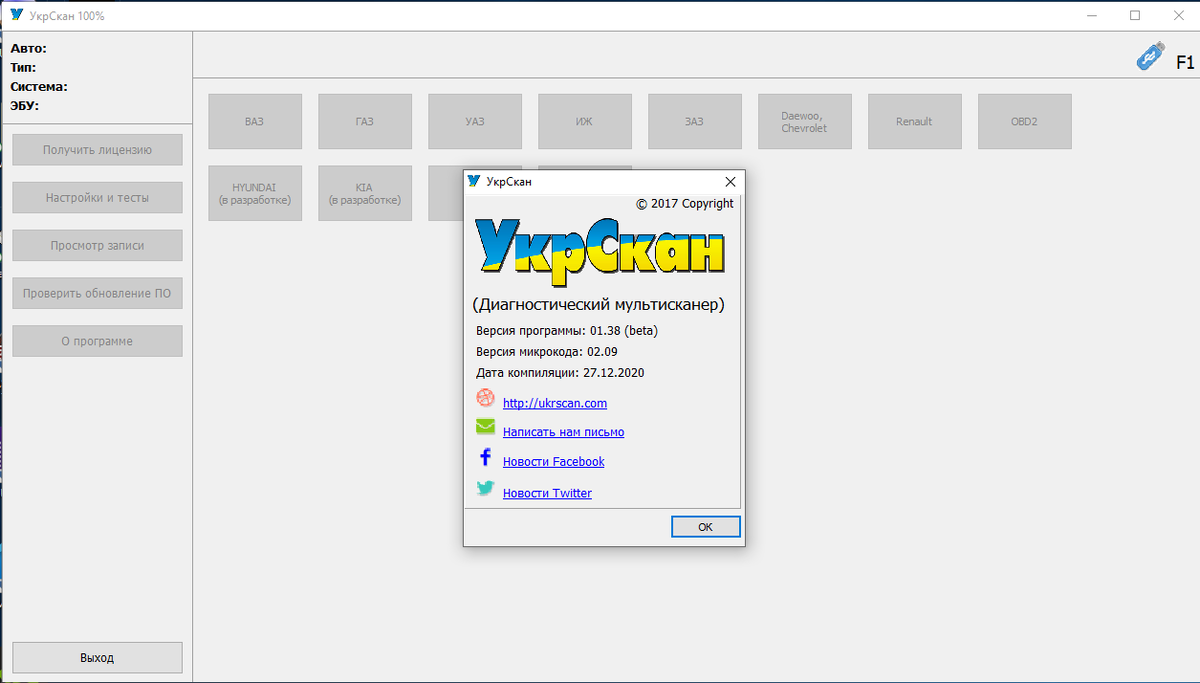Click the Facebook icon in About dialog
Viewport: 1200px width, 683px height.
[485, 458]
